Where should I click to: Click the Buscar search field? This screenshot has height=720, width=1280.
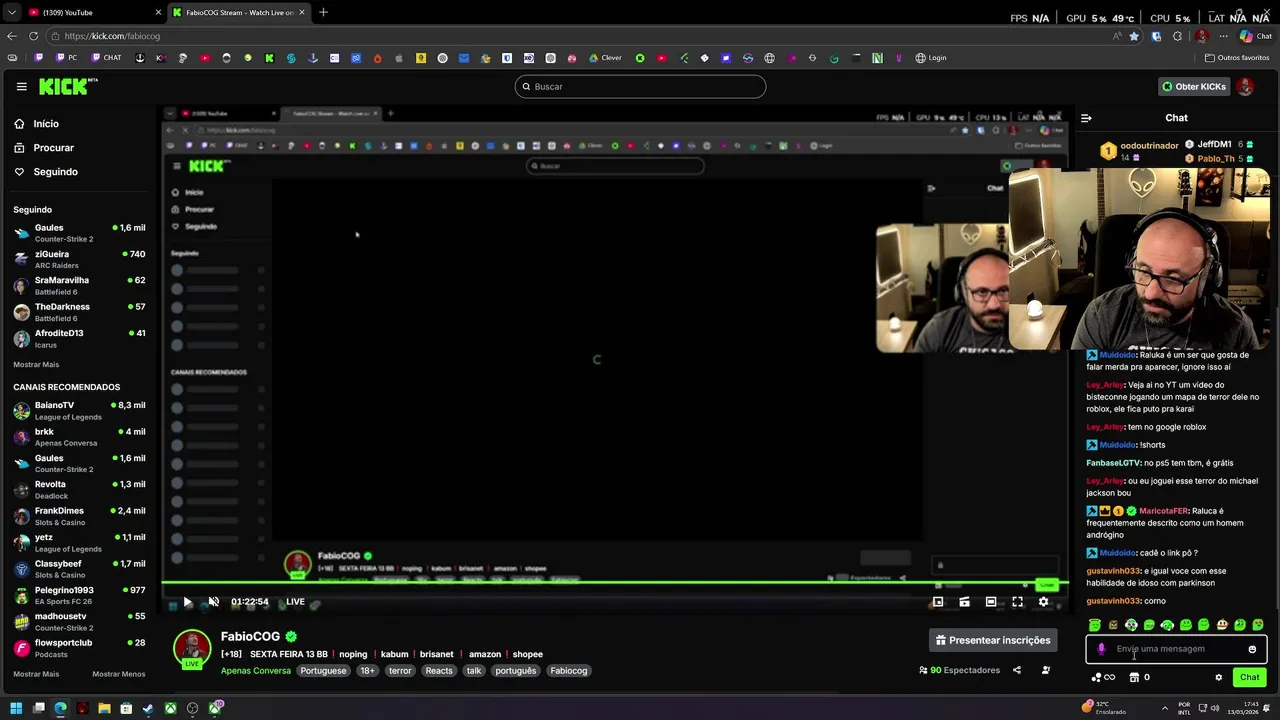[x=640, y=87]
